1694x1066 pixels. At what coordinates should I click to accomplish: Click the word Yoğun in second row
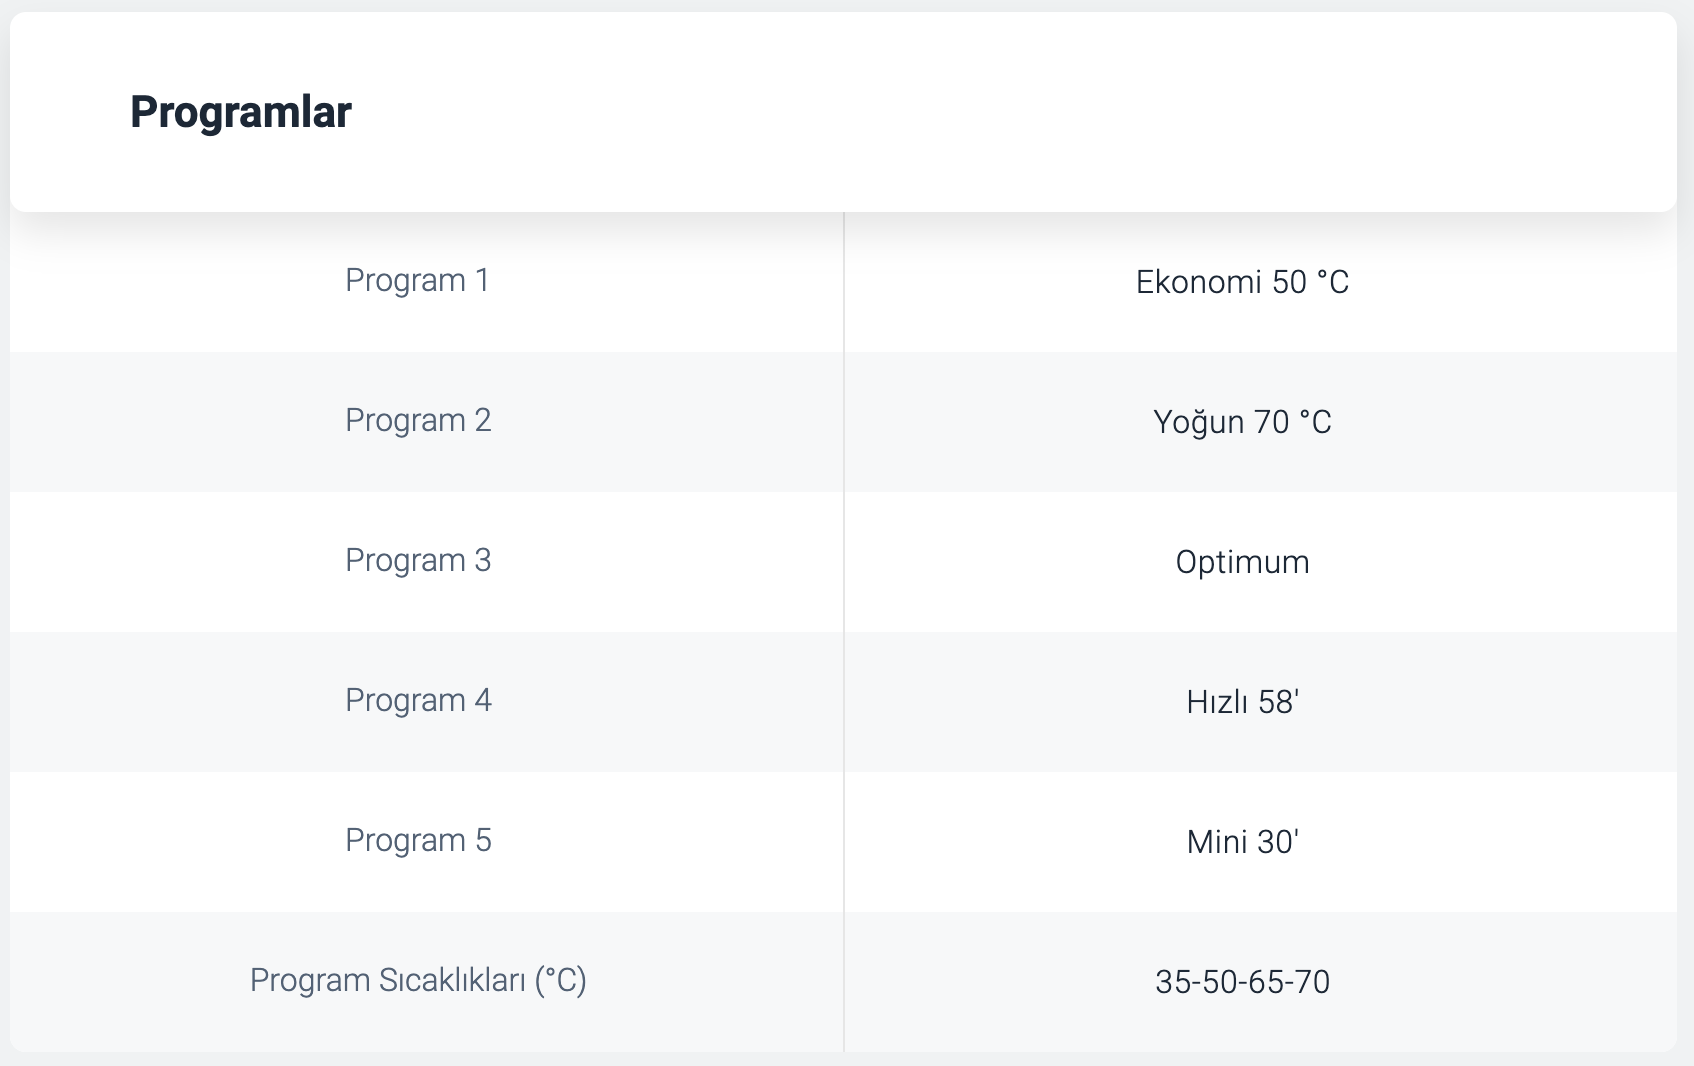(x=1198, y=422)
